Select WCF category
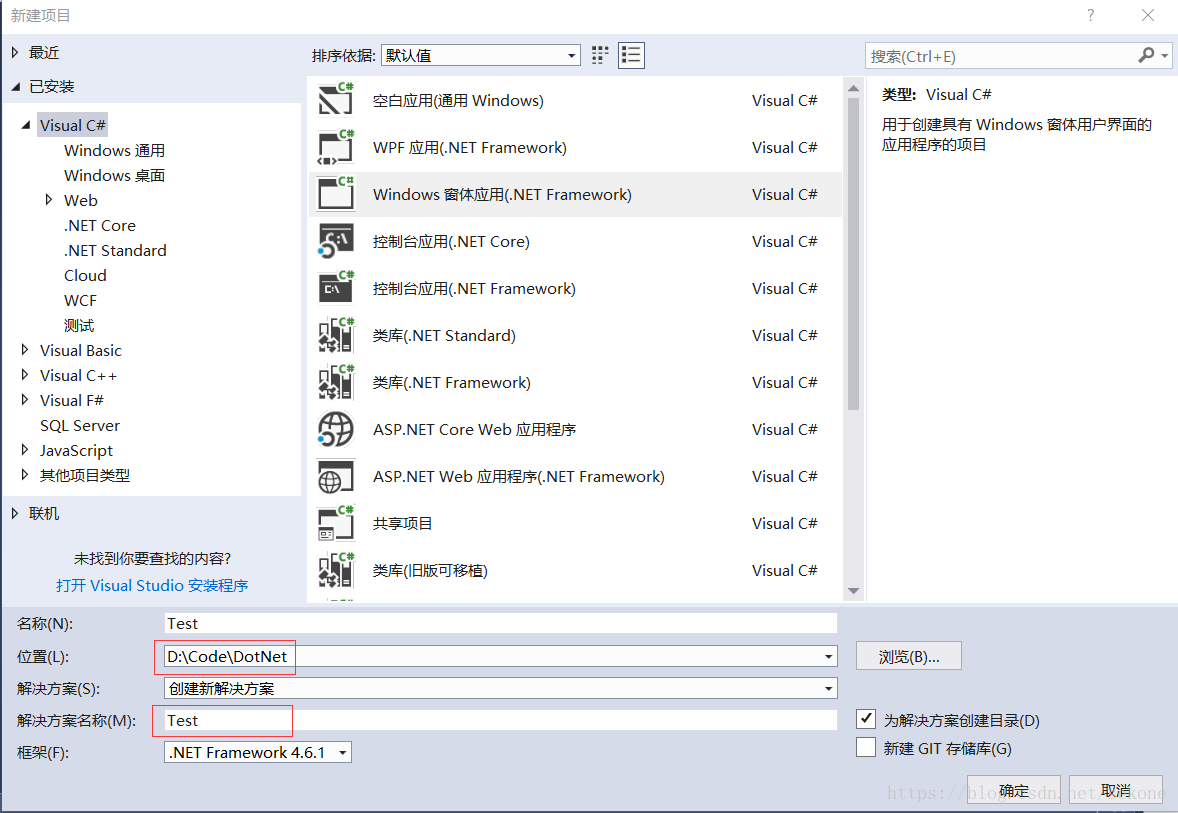1178x813 pixels. 80,301
